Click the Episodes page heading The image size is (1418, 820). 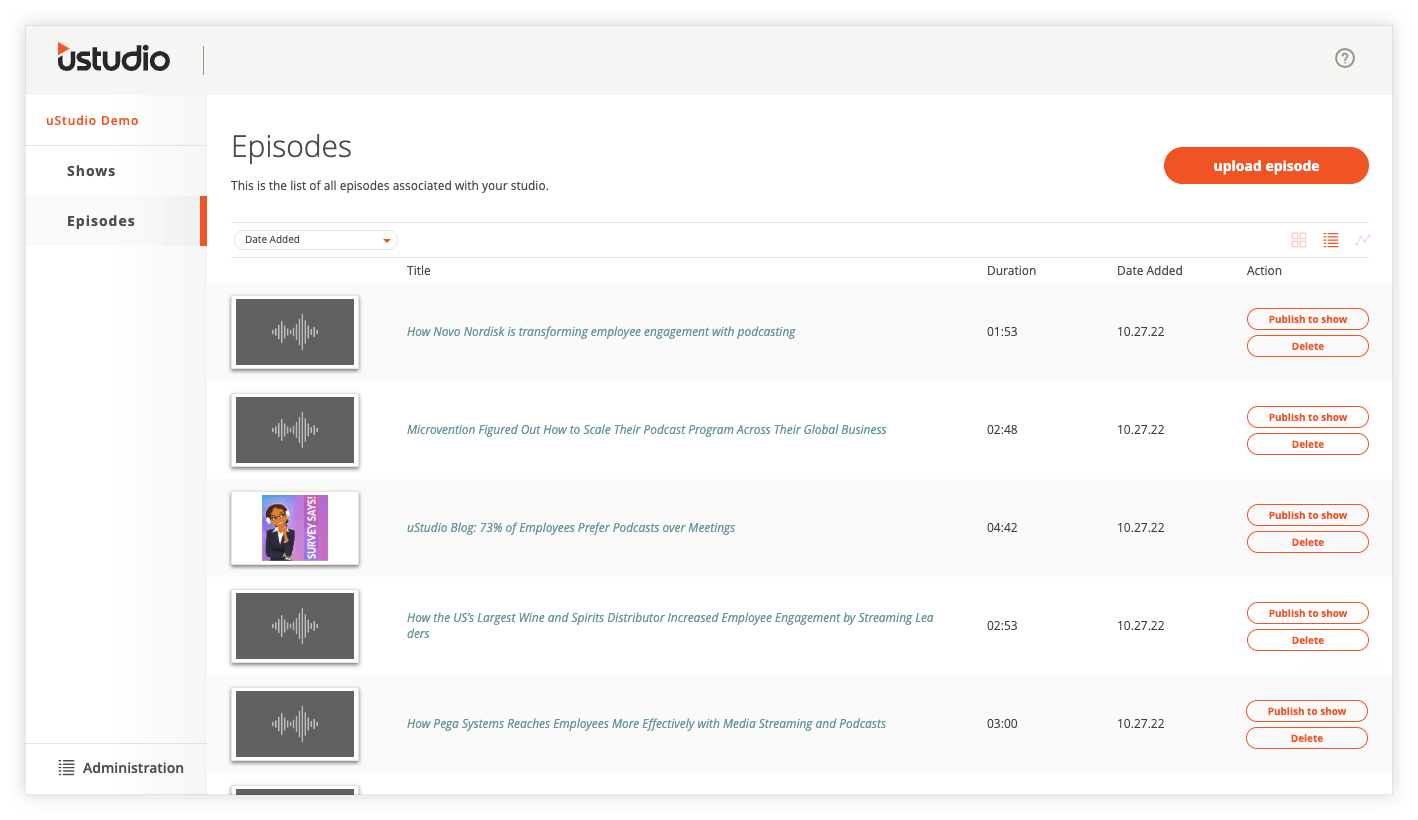click(292, 147)
